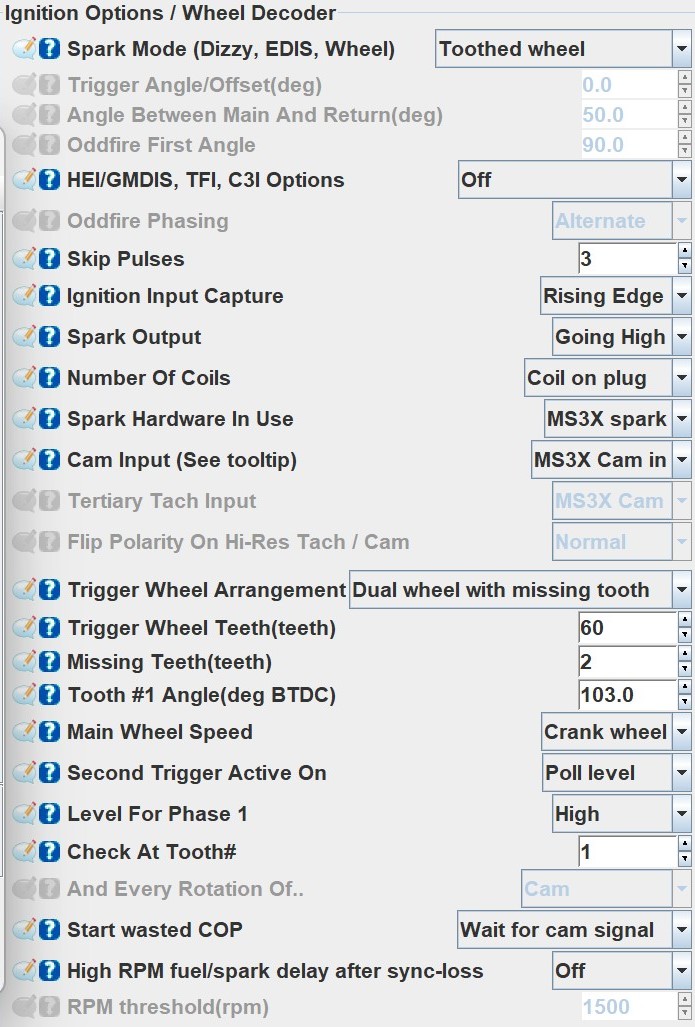
Task: Click the Tooth #1 Angle value field
Action: (627, 695)
